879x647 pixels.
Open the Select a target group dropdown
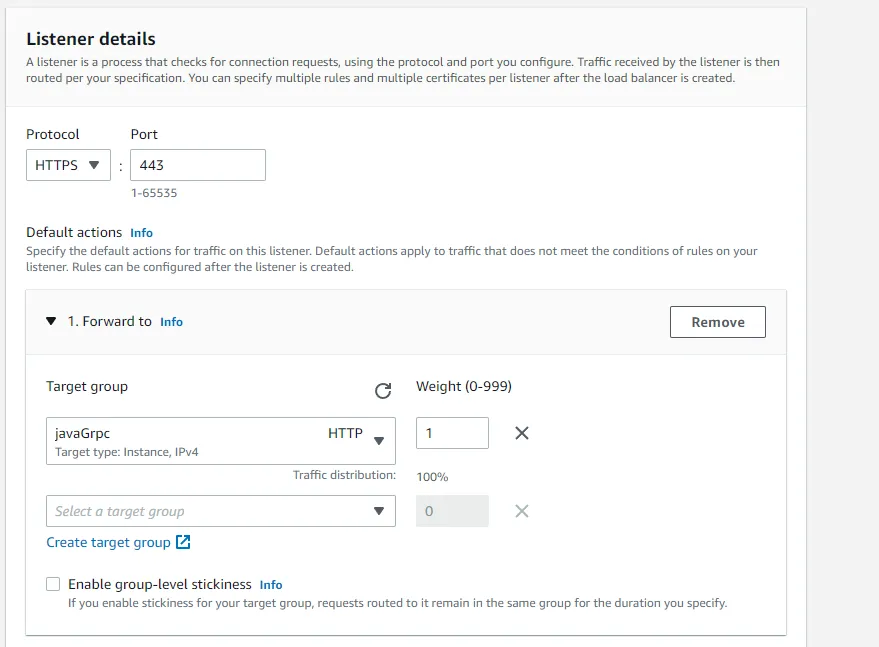(x=220, y=511)
